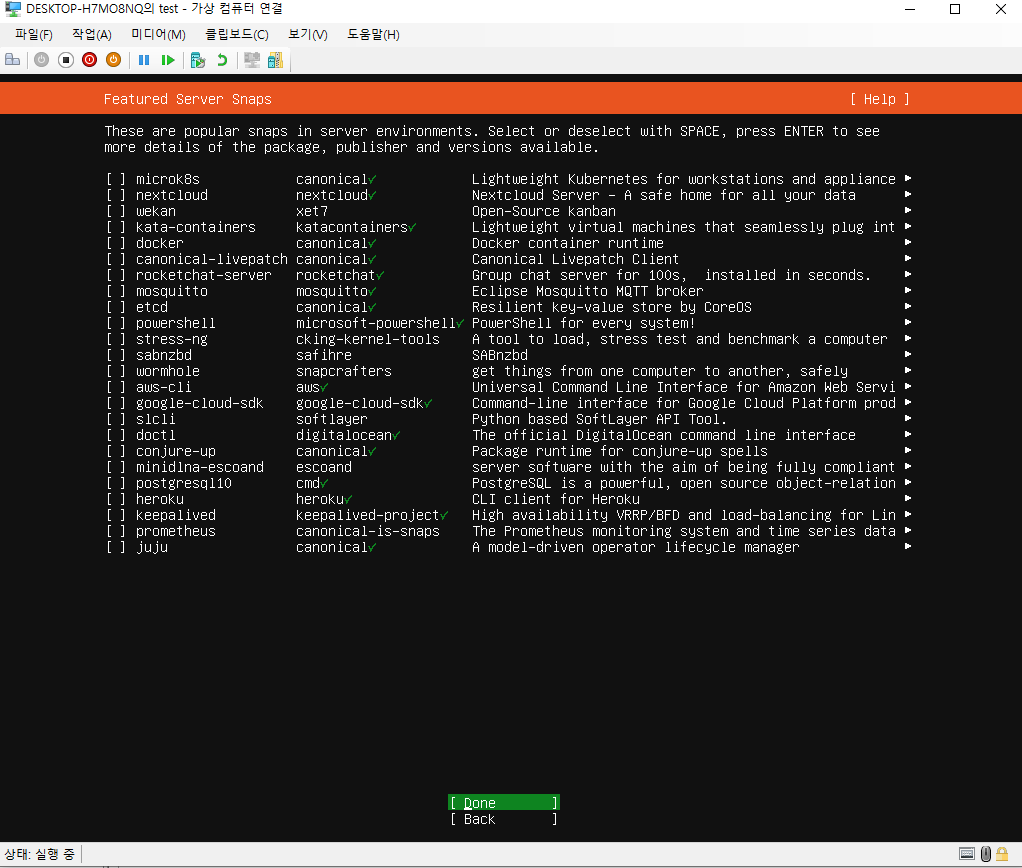Click the Back button

click(504, 819)
